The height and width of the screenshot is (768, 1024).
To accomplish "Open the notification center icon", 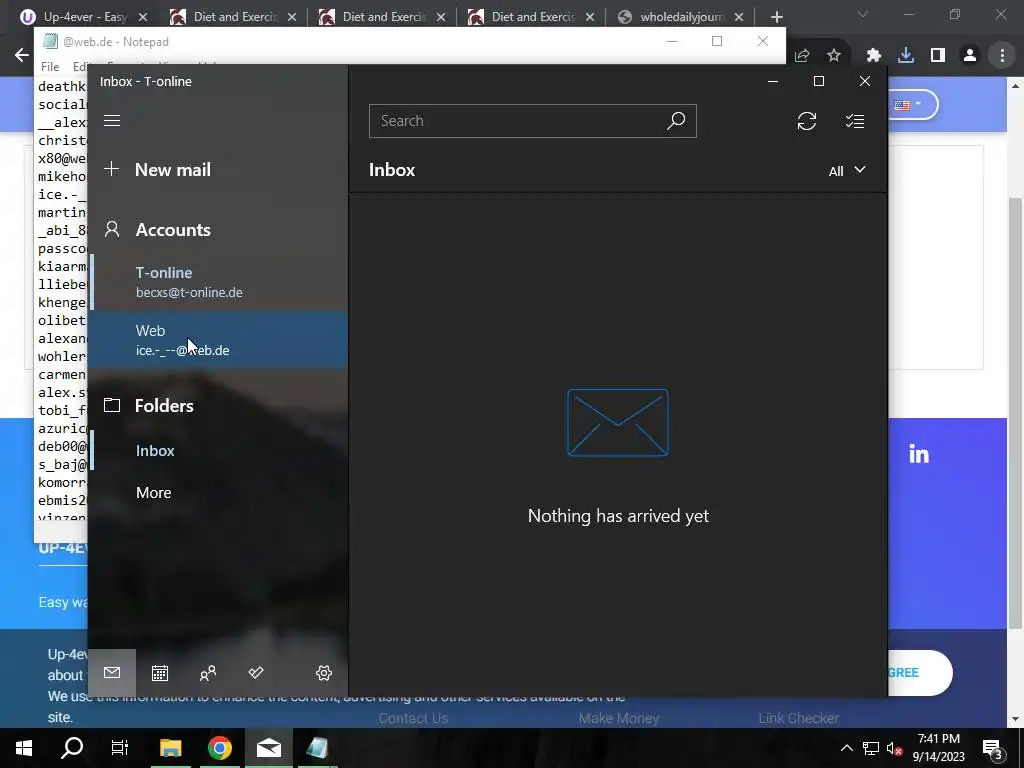I will click(x=993, y=748).
